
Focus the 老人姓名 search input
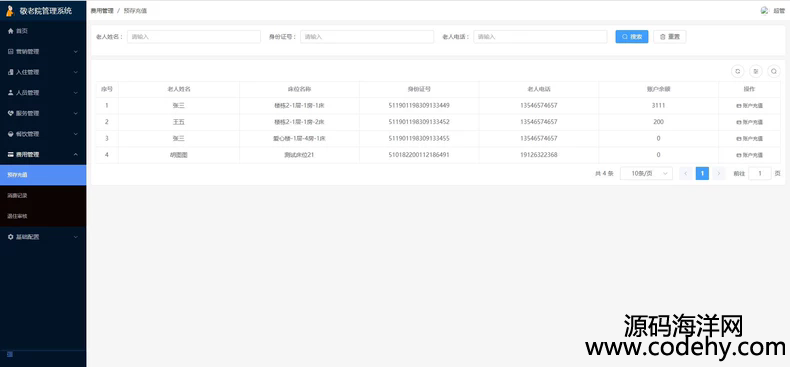194,37
